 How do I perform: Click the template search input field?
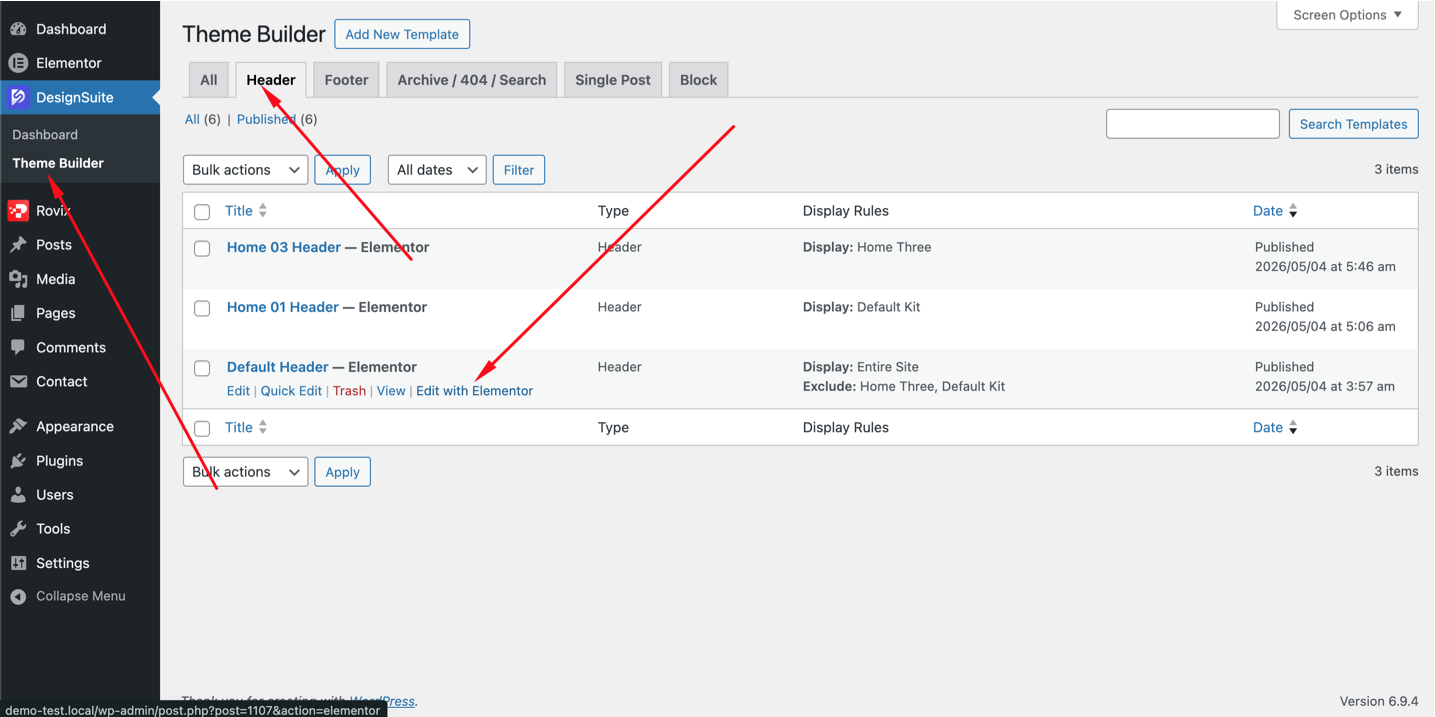[x=1192, y=124]
